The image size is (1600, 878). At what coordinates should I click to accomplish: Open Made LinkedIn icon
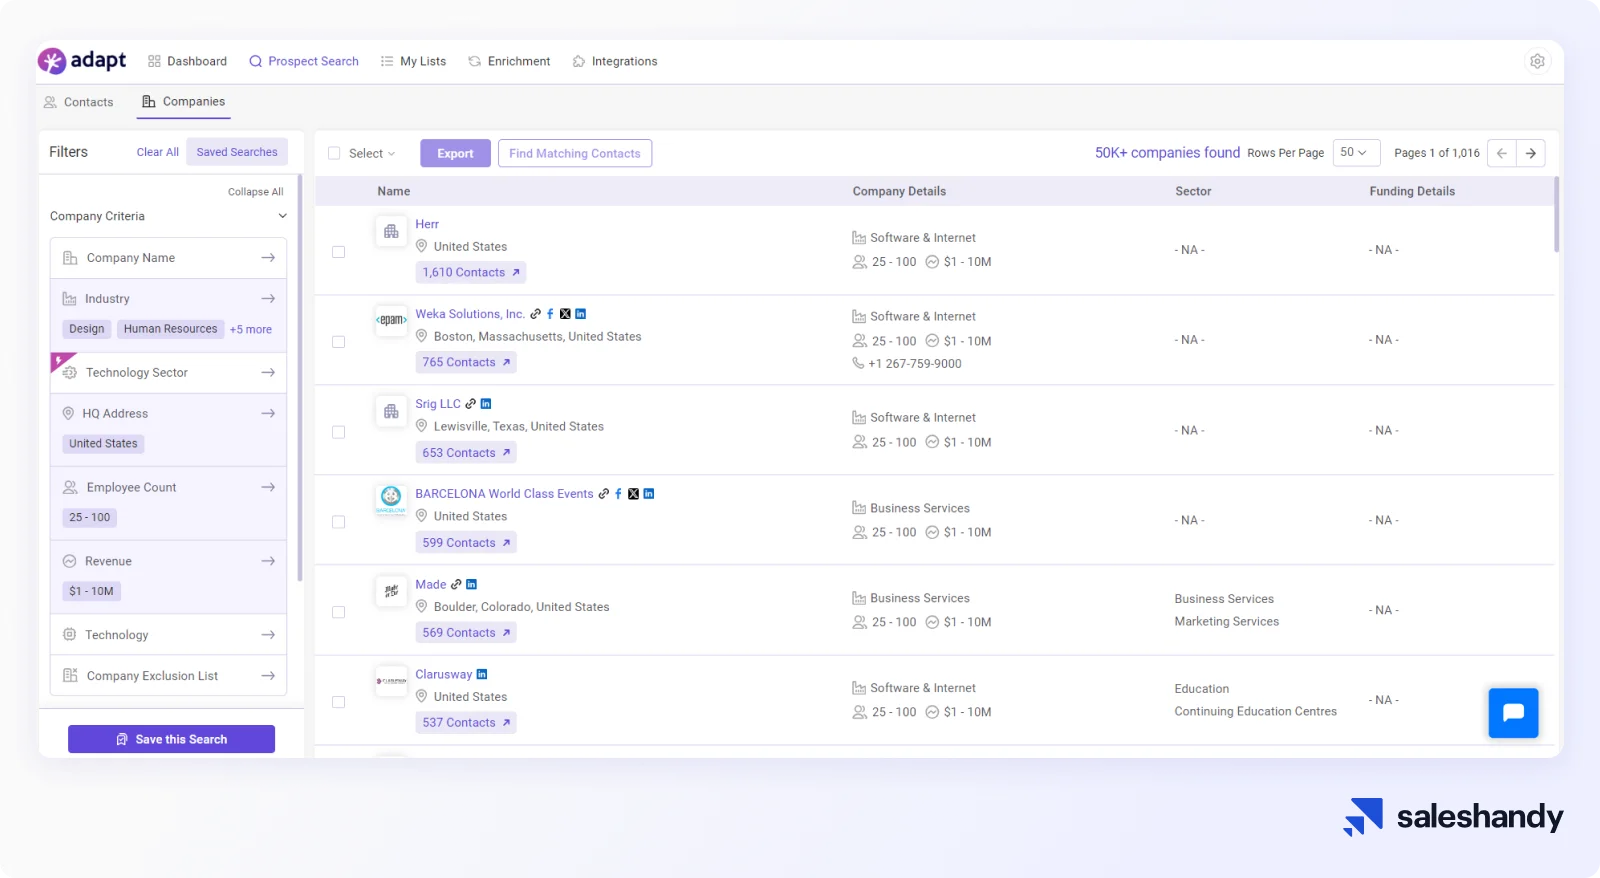point(472,584)
